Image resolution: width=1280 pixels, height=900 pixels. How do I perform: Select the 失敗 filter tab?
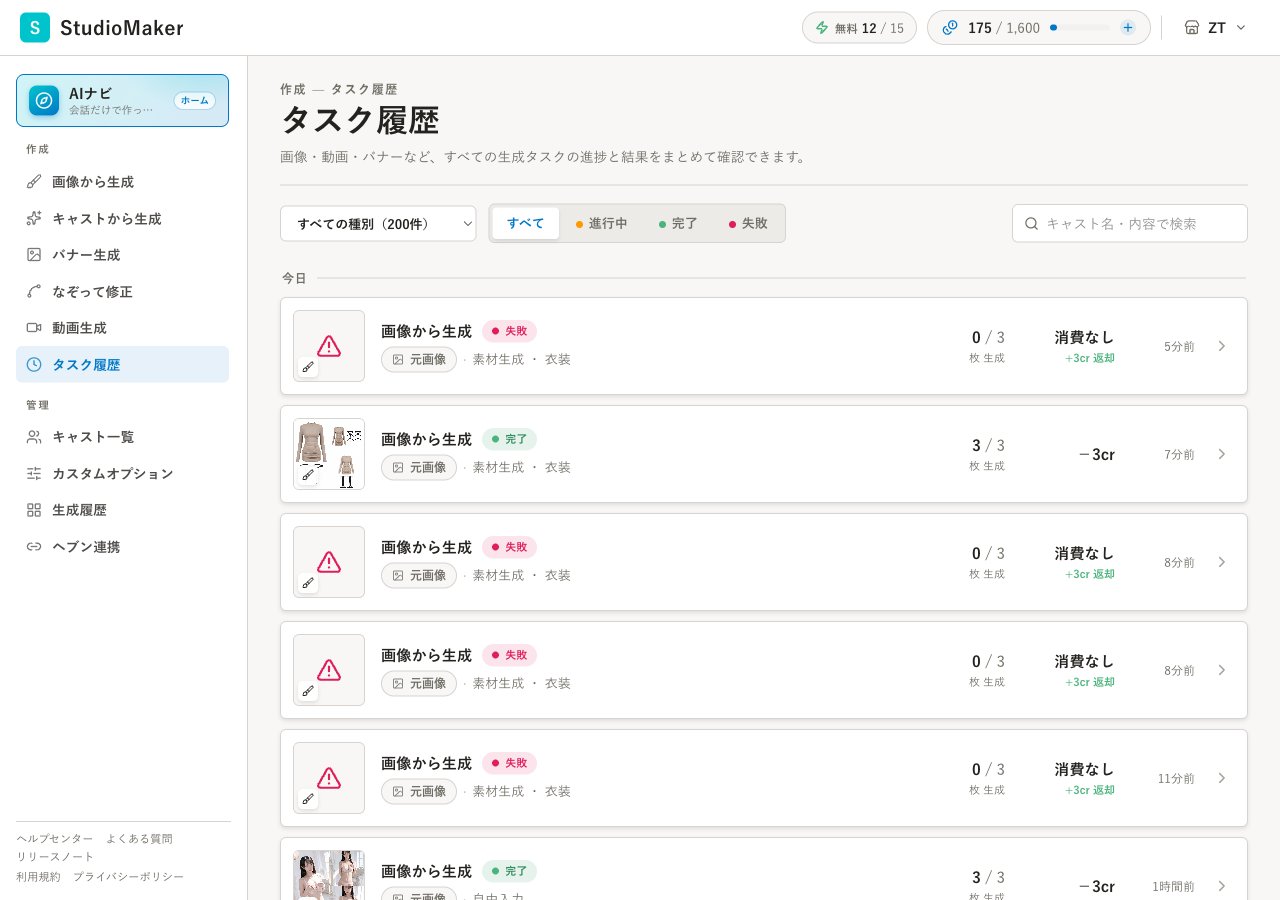[x=748, y=223]
